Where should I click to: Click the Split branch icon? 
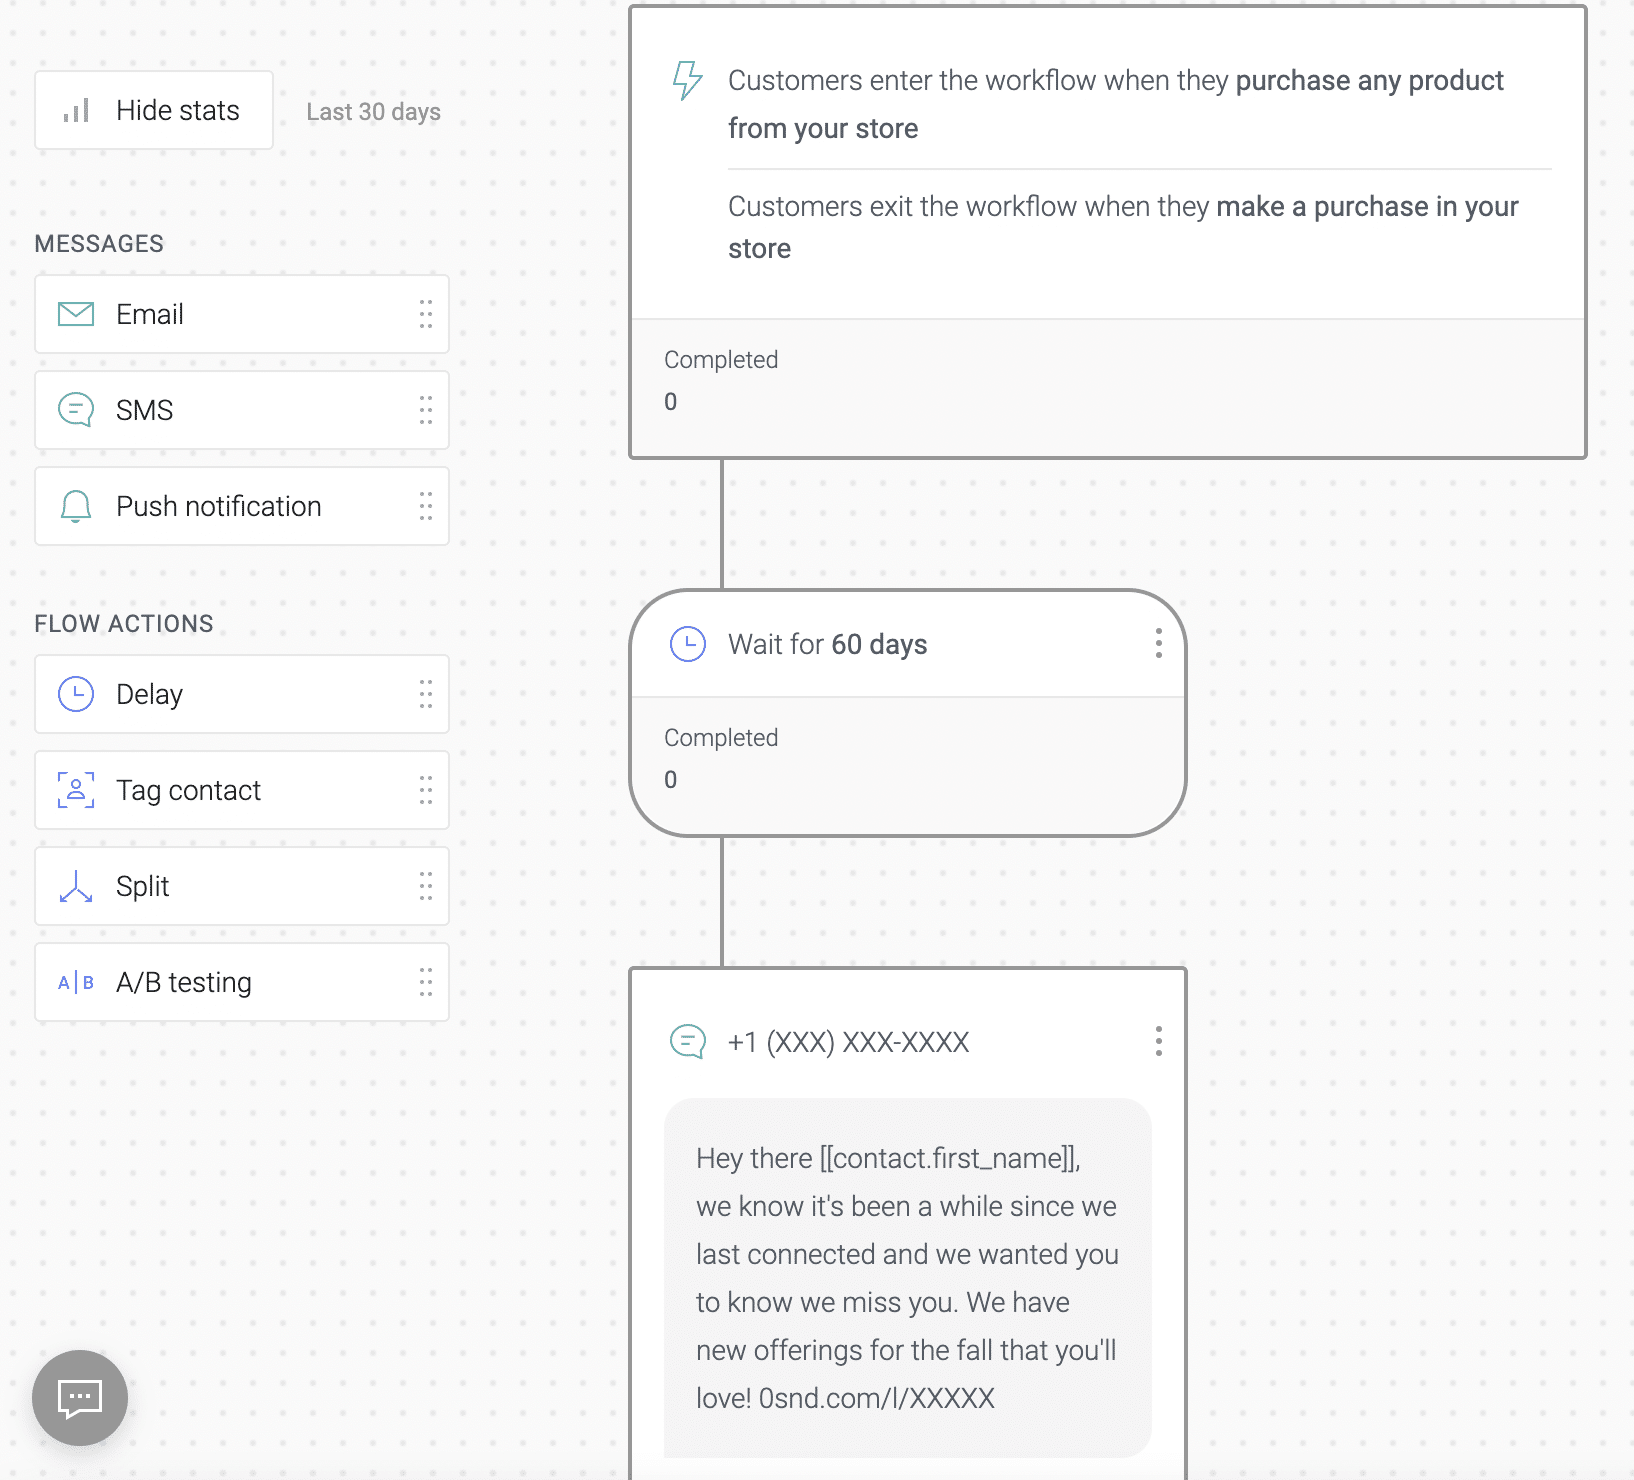pyautogui.click(x=76, y=886)
